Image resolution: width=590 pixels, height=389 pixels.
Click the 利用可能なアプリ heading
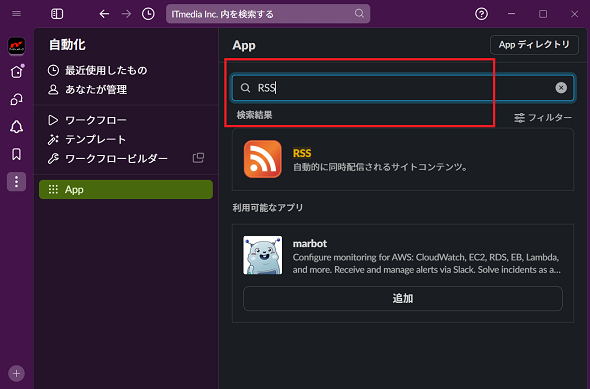(x=268, y=208)
